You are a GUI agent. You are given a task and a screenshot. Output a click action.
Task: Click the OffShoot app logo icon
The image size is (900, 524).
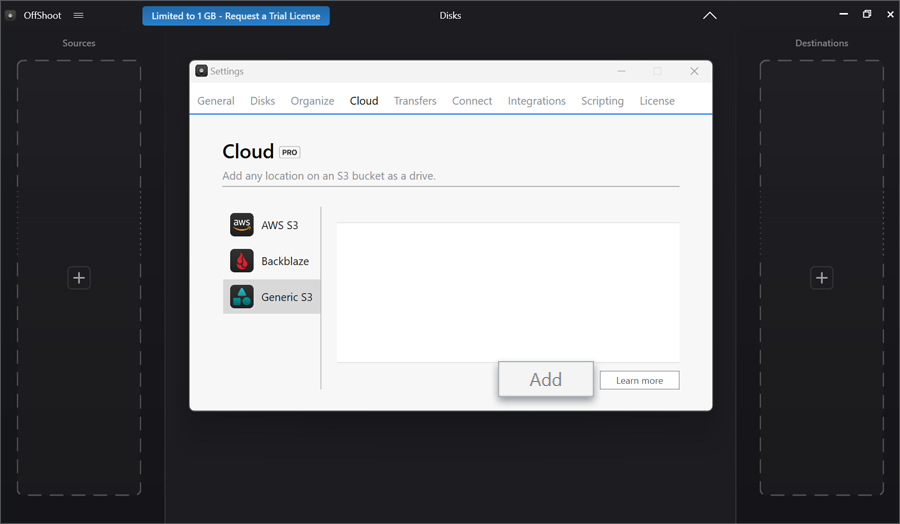(11, 16)
